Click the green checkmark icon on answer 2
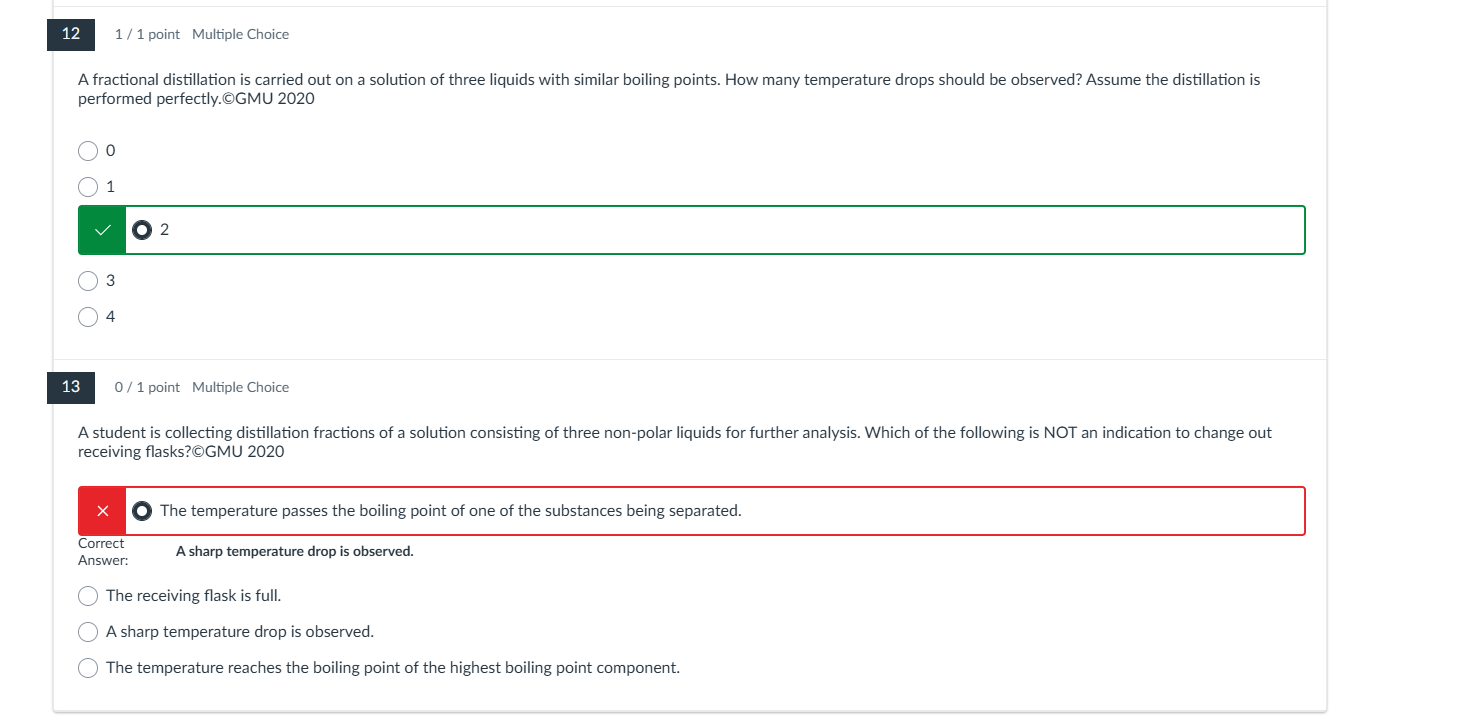The image size is (1479, 725). point(102,230)
